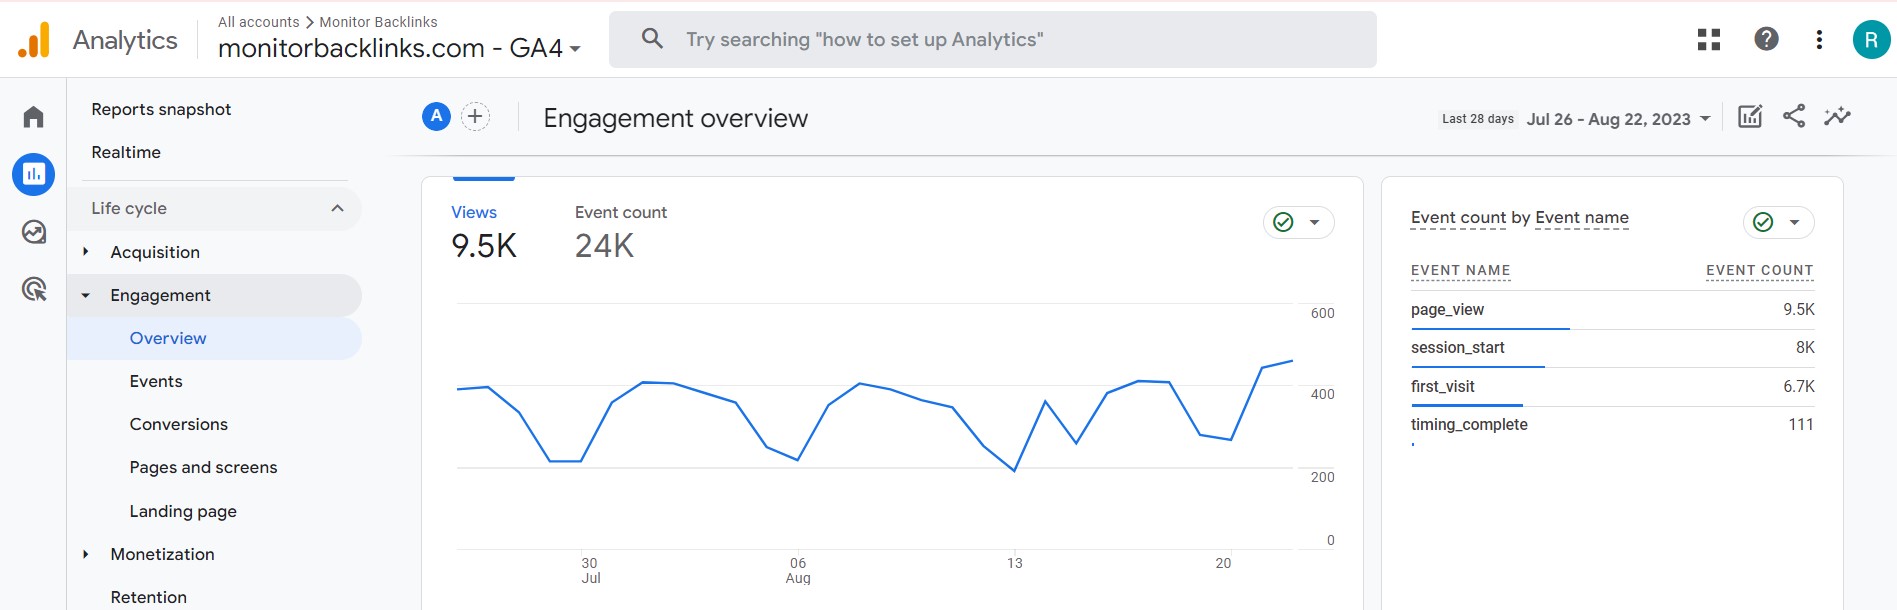The width and height of the screenshot is (1897, 610).
Task: Click the Explore icon in left rail
Action: pyautogui.click(x=33, y=232)
